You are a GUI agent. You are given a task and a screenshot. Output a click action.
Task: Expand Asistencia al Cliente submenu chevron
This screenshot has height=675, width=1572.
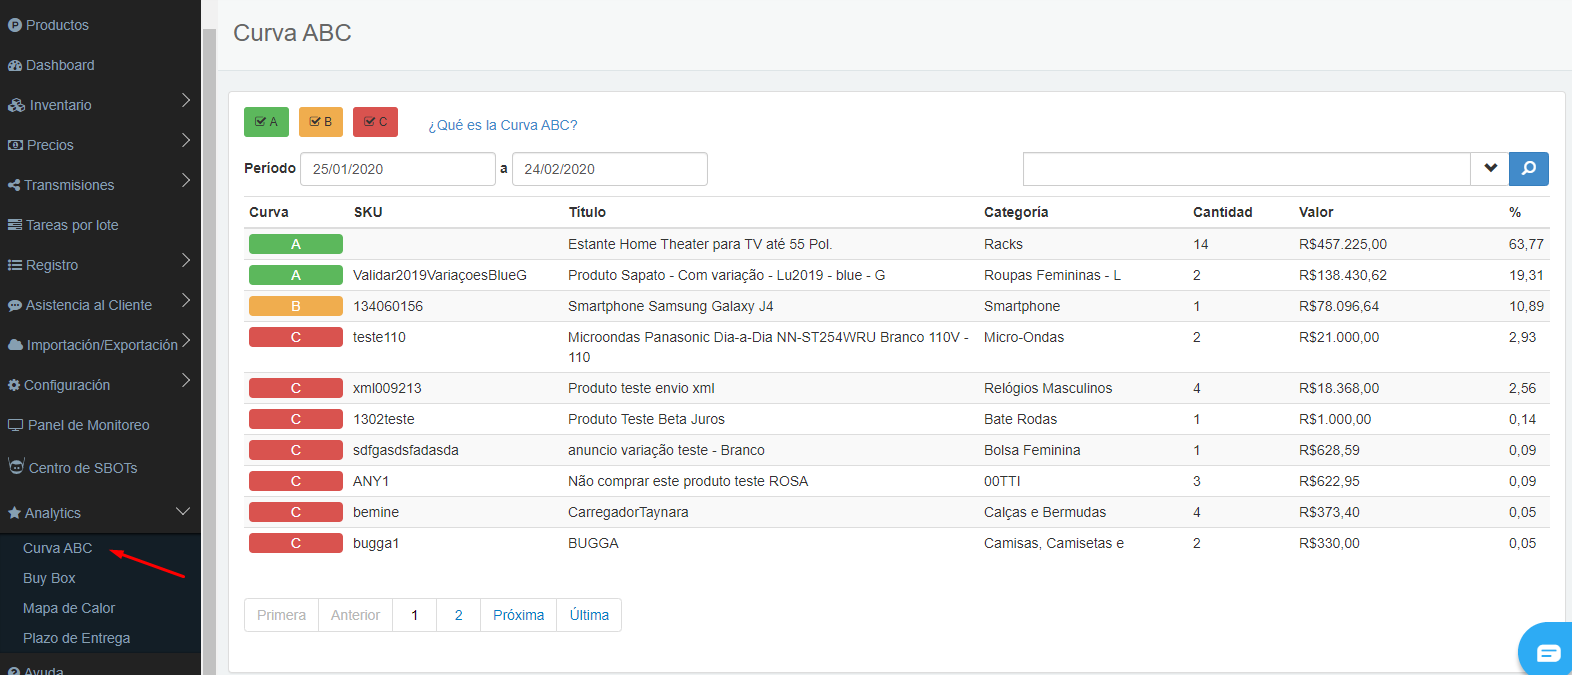[186, 300]
